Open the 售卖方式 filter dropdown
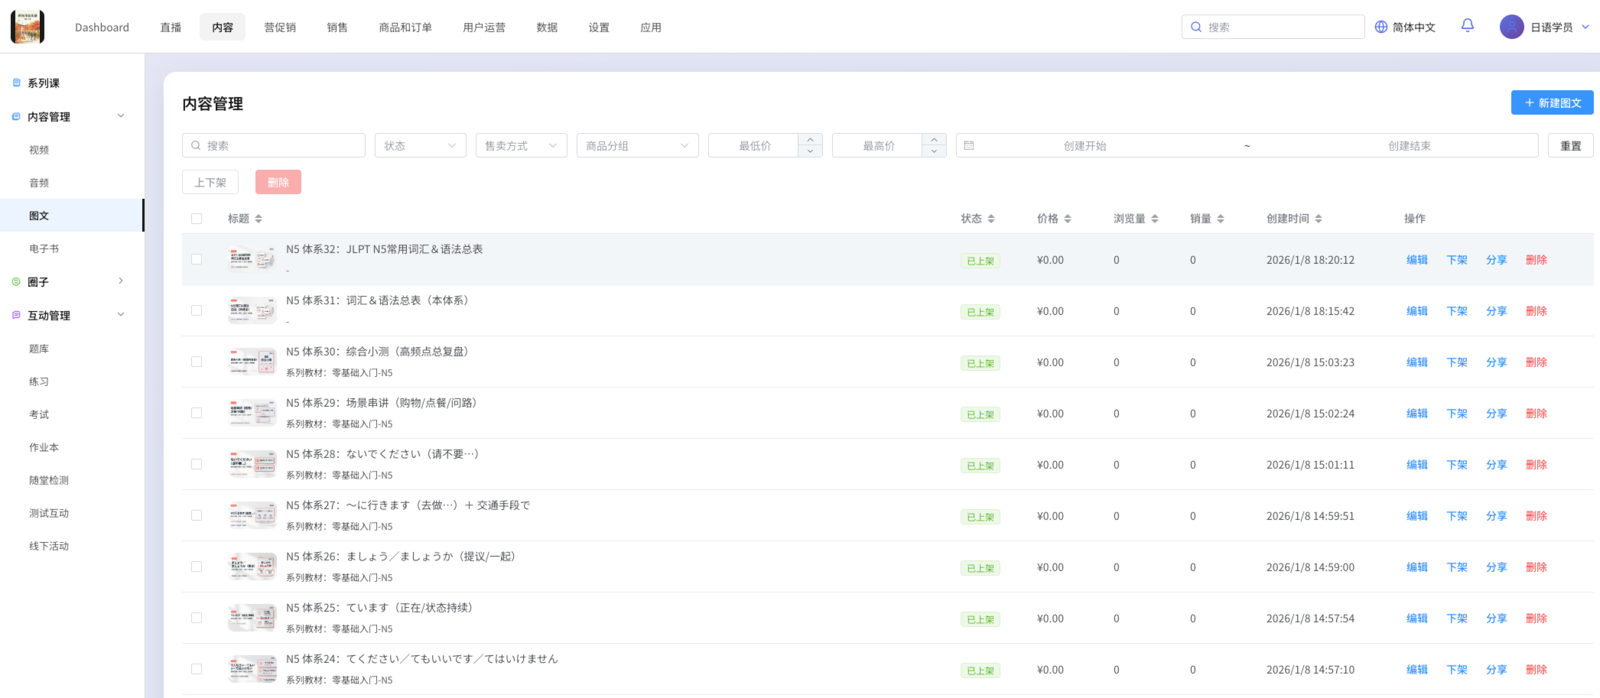 coord(521,146)
